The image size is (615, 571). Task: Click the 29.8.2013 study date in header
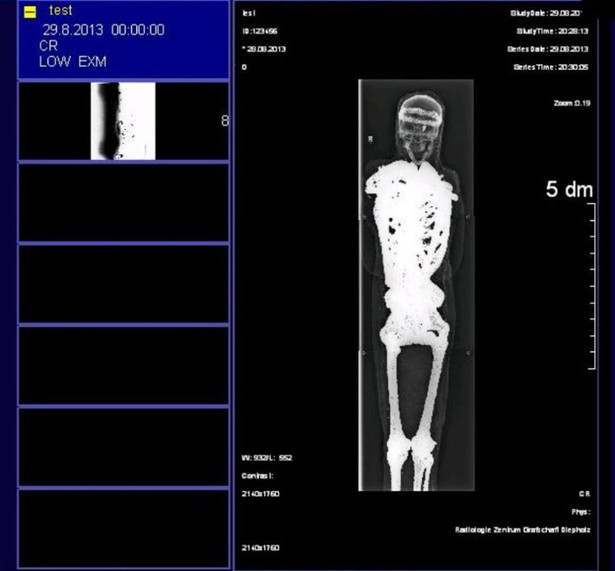point(72,30)
